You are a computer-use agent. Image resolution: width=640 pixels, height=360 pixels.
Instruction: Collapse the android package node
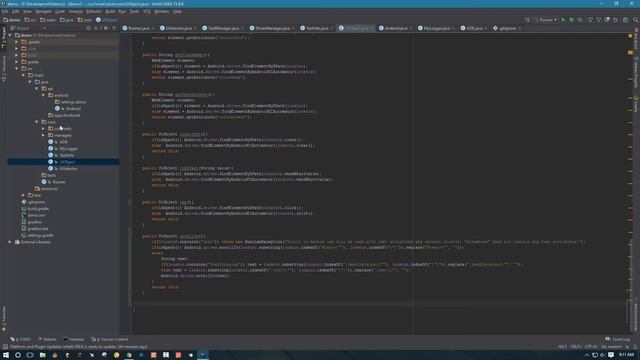43,95
